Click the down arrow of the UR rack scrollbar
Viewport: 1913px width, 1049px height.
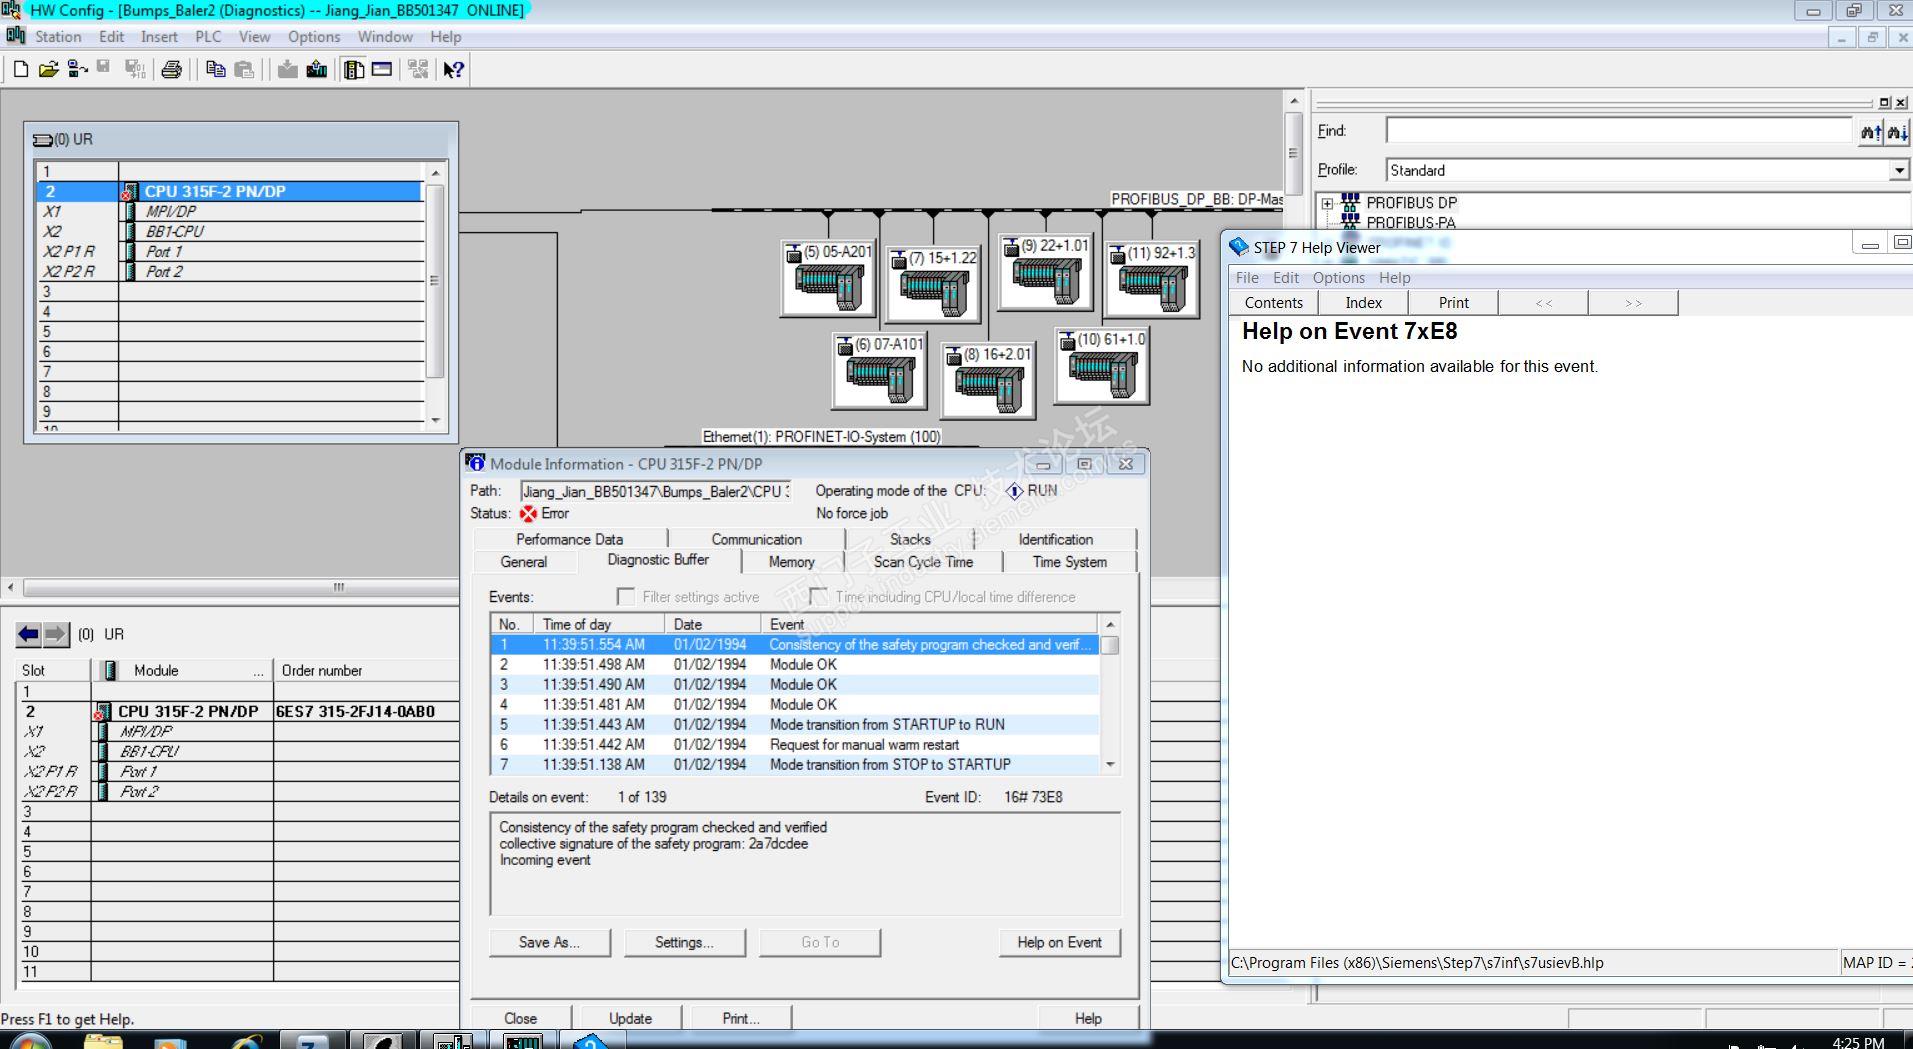(x=435, y=421)
